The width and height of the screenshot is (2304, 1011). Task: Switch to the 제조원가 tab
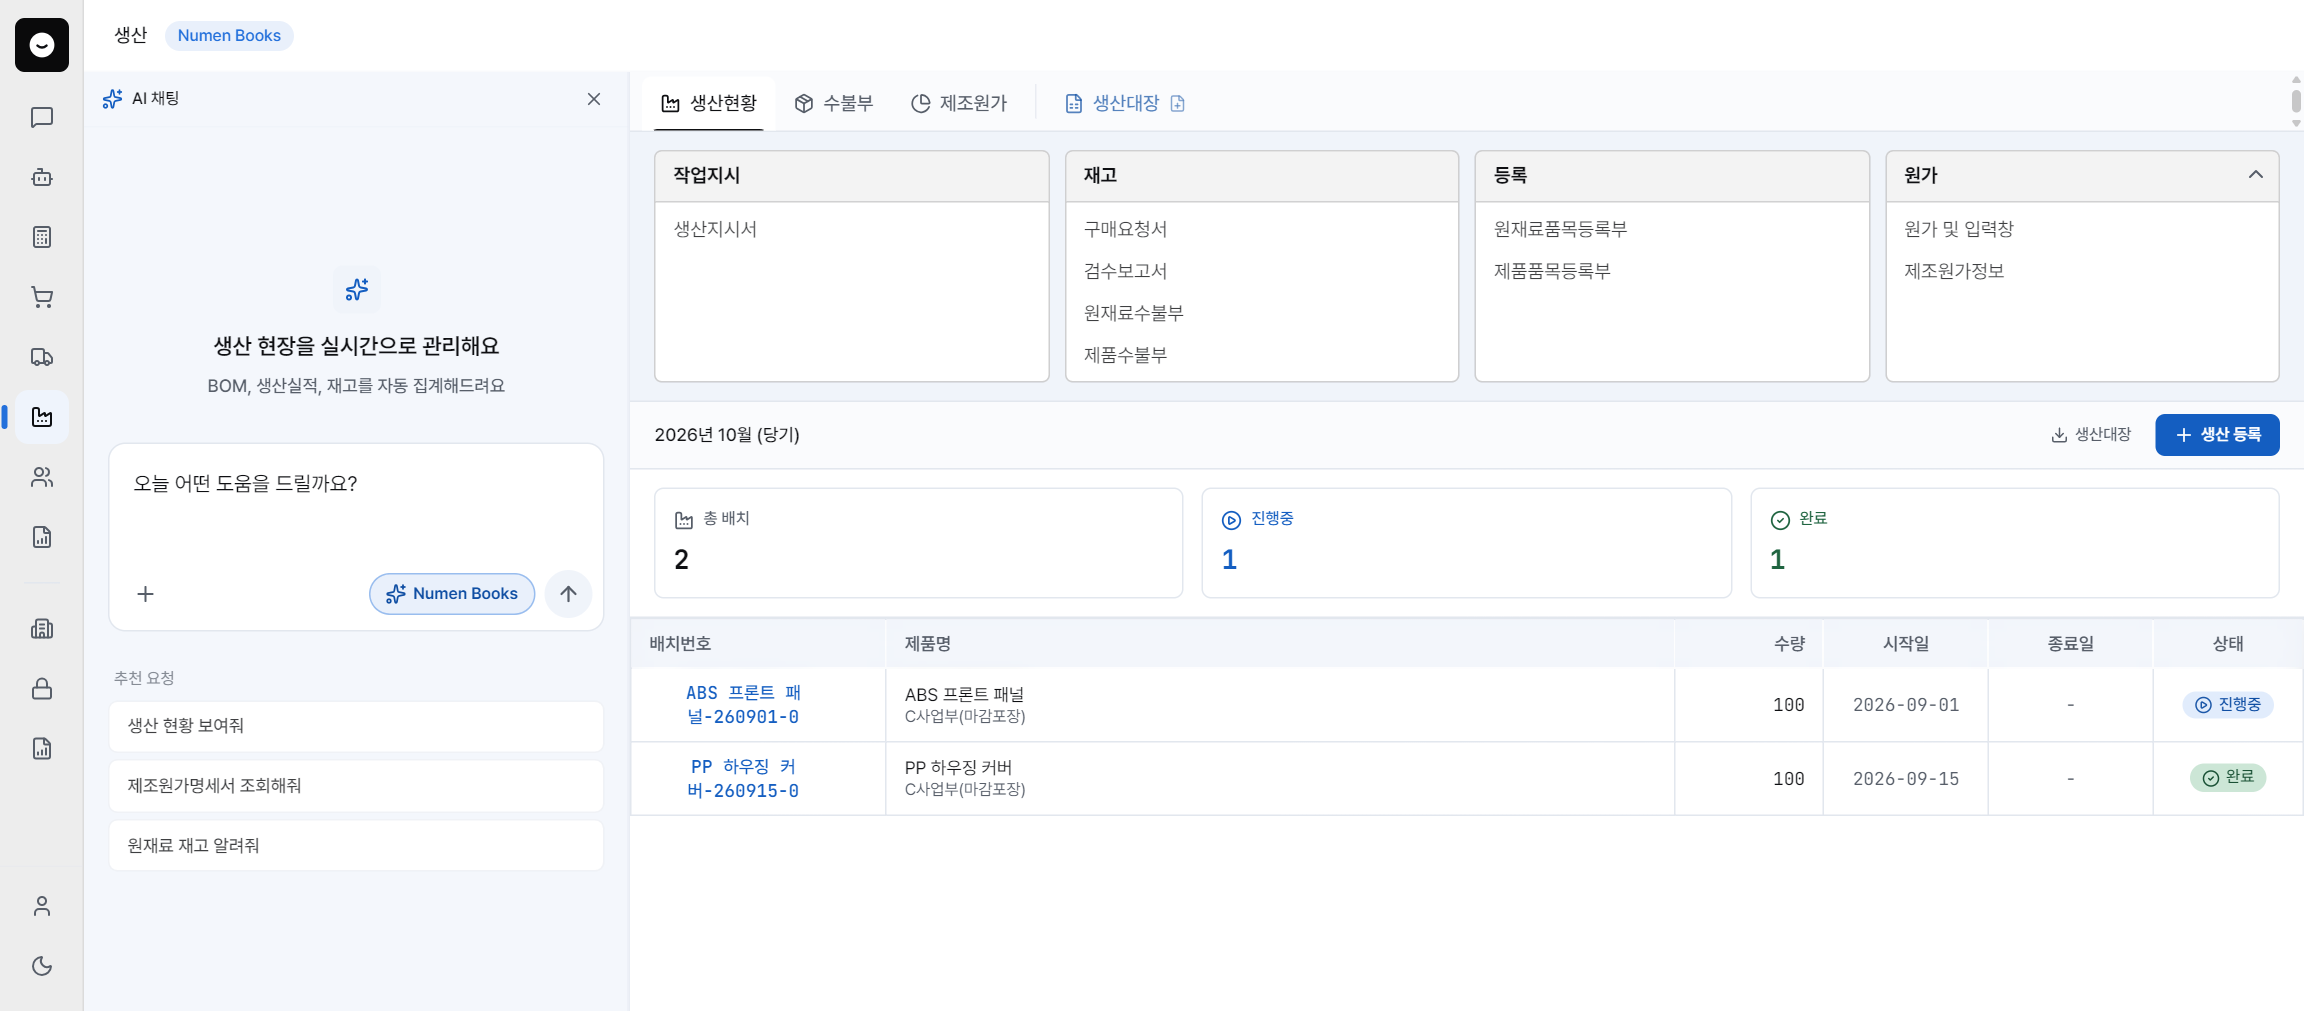pyautogui.click(x=959, y=103)
